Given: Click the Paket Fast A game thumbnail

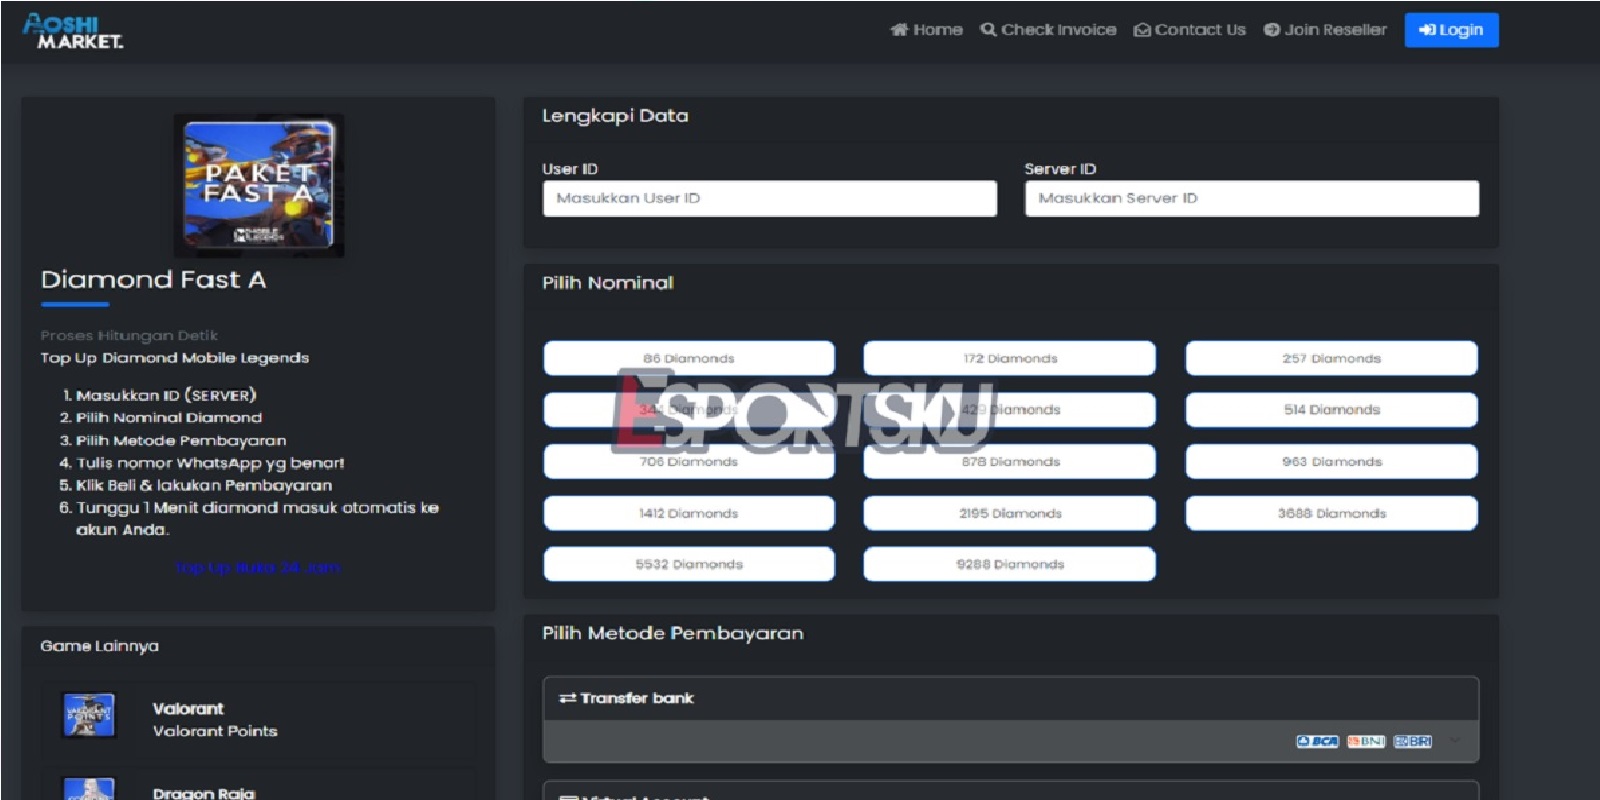Looking at the screenshot, I should (259, 186).
